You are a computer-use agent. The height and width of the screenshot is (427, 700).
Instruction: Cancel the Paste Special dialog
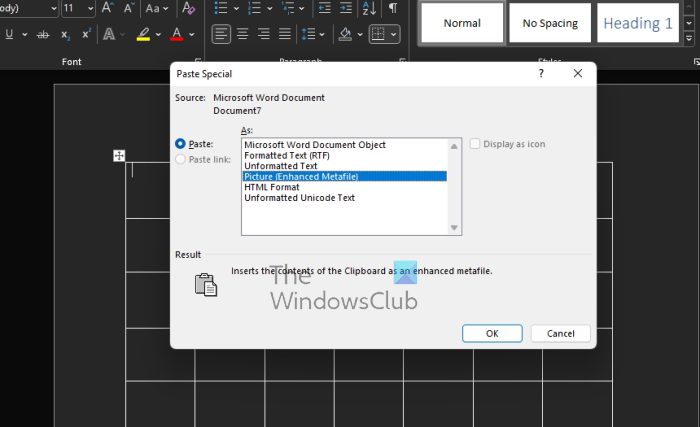click(x=561, y=333)
